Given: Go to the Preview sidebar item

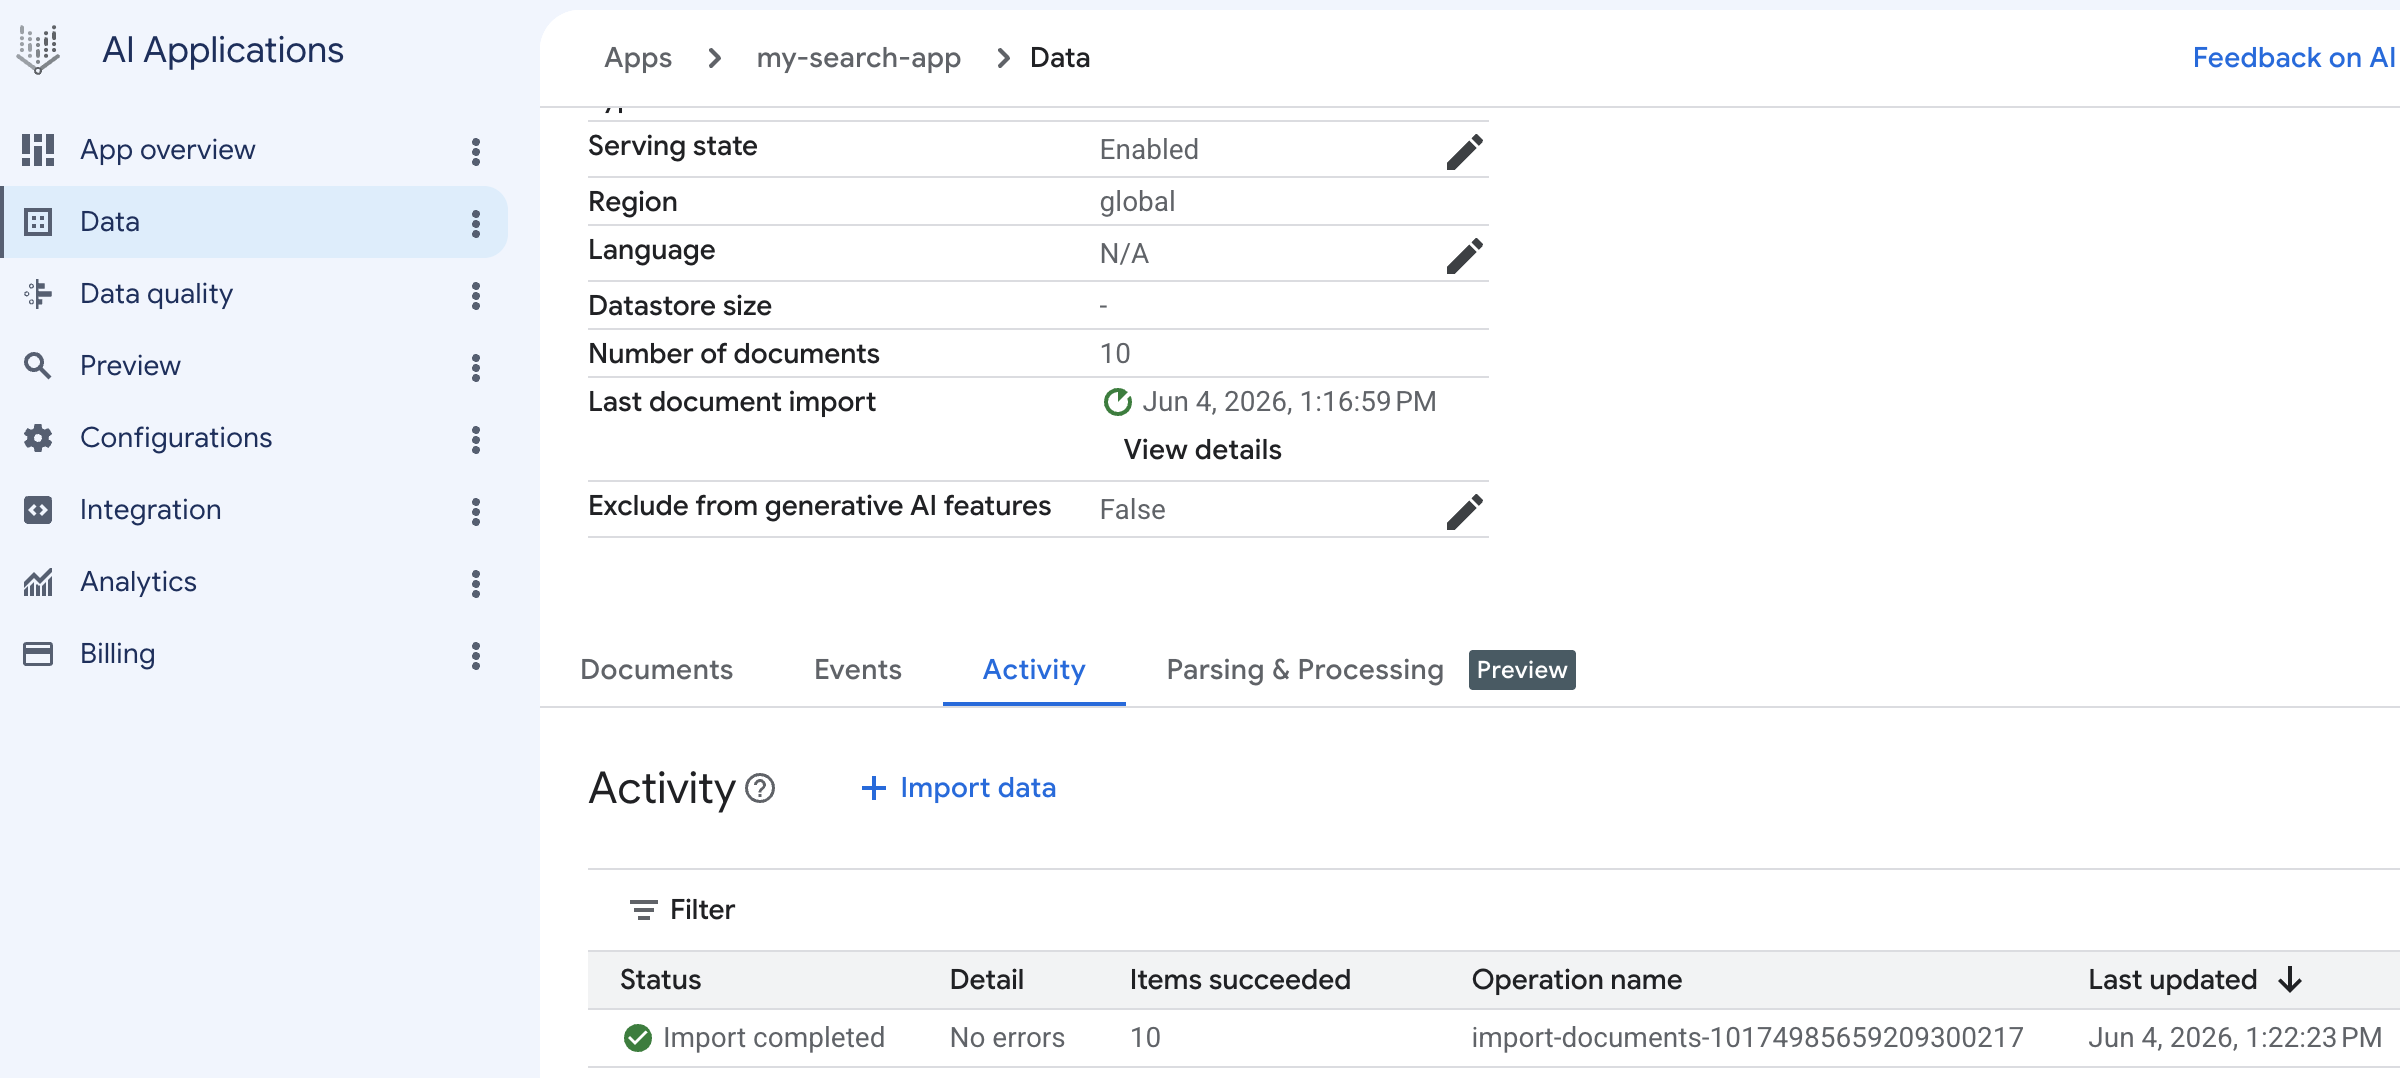Looking at the screenshot, I should [x=254, y=366].
